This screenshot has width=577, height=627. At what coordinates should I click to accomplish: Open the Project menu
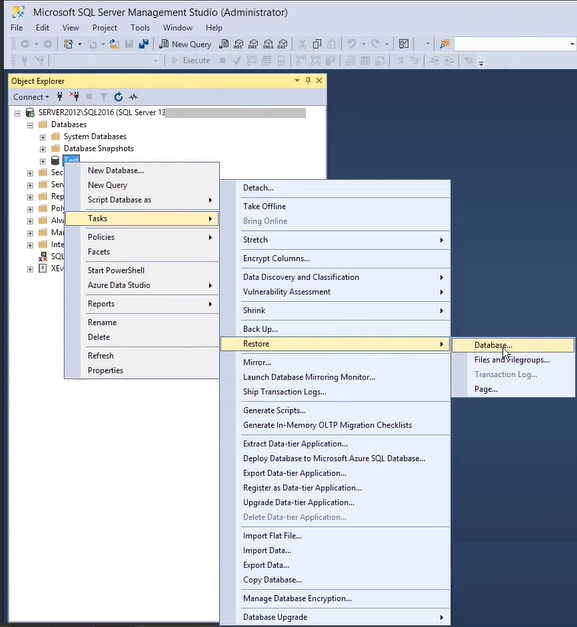point(105,28)
